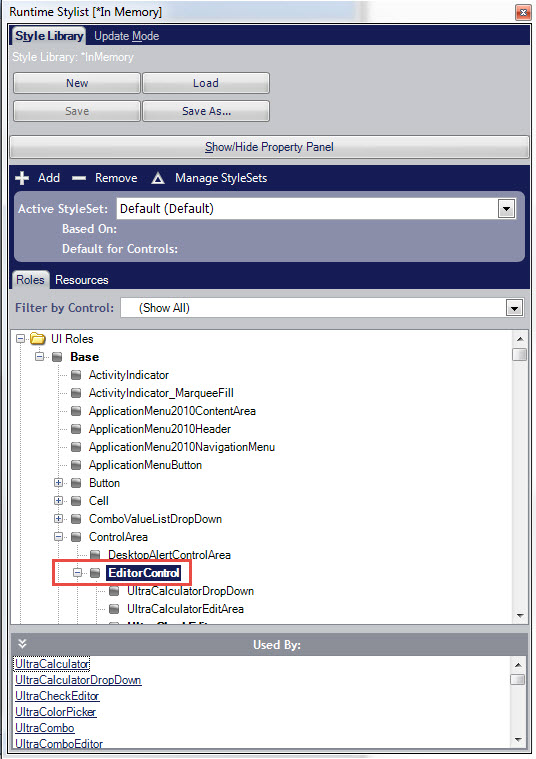Collapse the ControlArea tree node

(x=59, y=537)
